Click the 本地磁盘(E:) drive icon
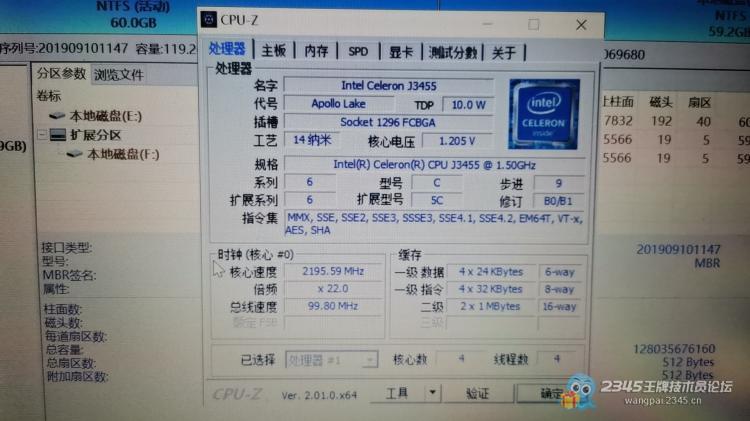Image resolution: width=750 pixels, height=421 pixels. pyautogui.click(x=57, y=115)
